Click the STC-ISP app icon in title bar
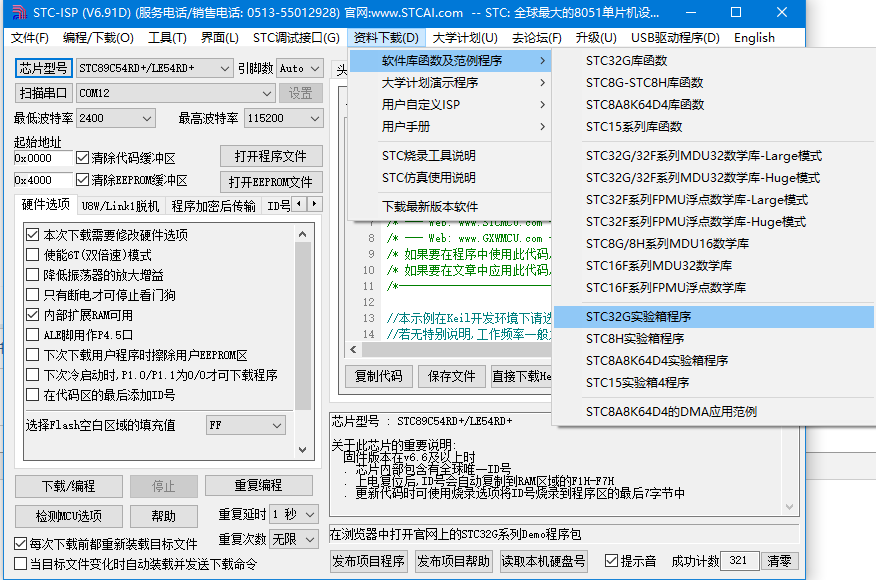This screenshot has width=876, height=580. (x=20, y=12)
